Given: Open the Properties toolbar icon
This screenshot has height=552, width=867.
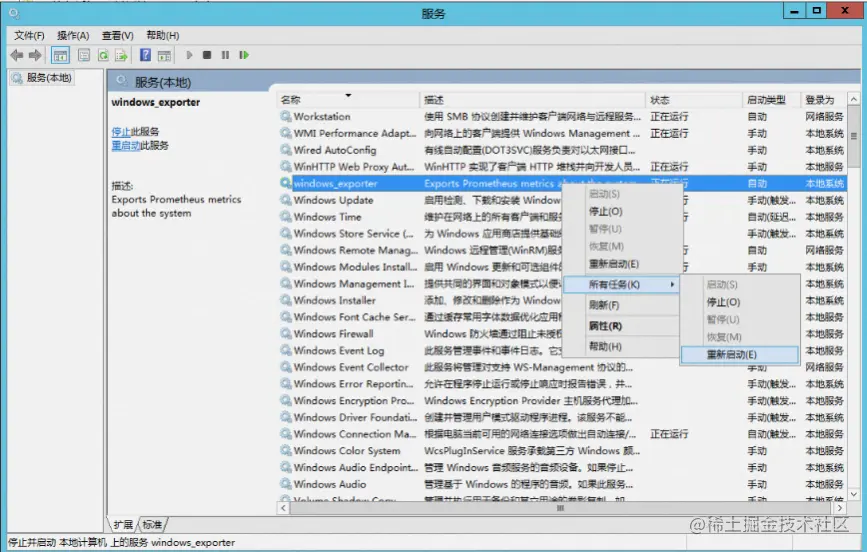Looking at the screenshot, I should pos(84,55).
